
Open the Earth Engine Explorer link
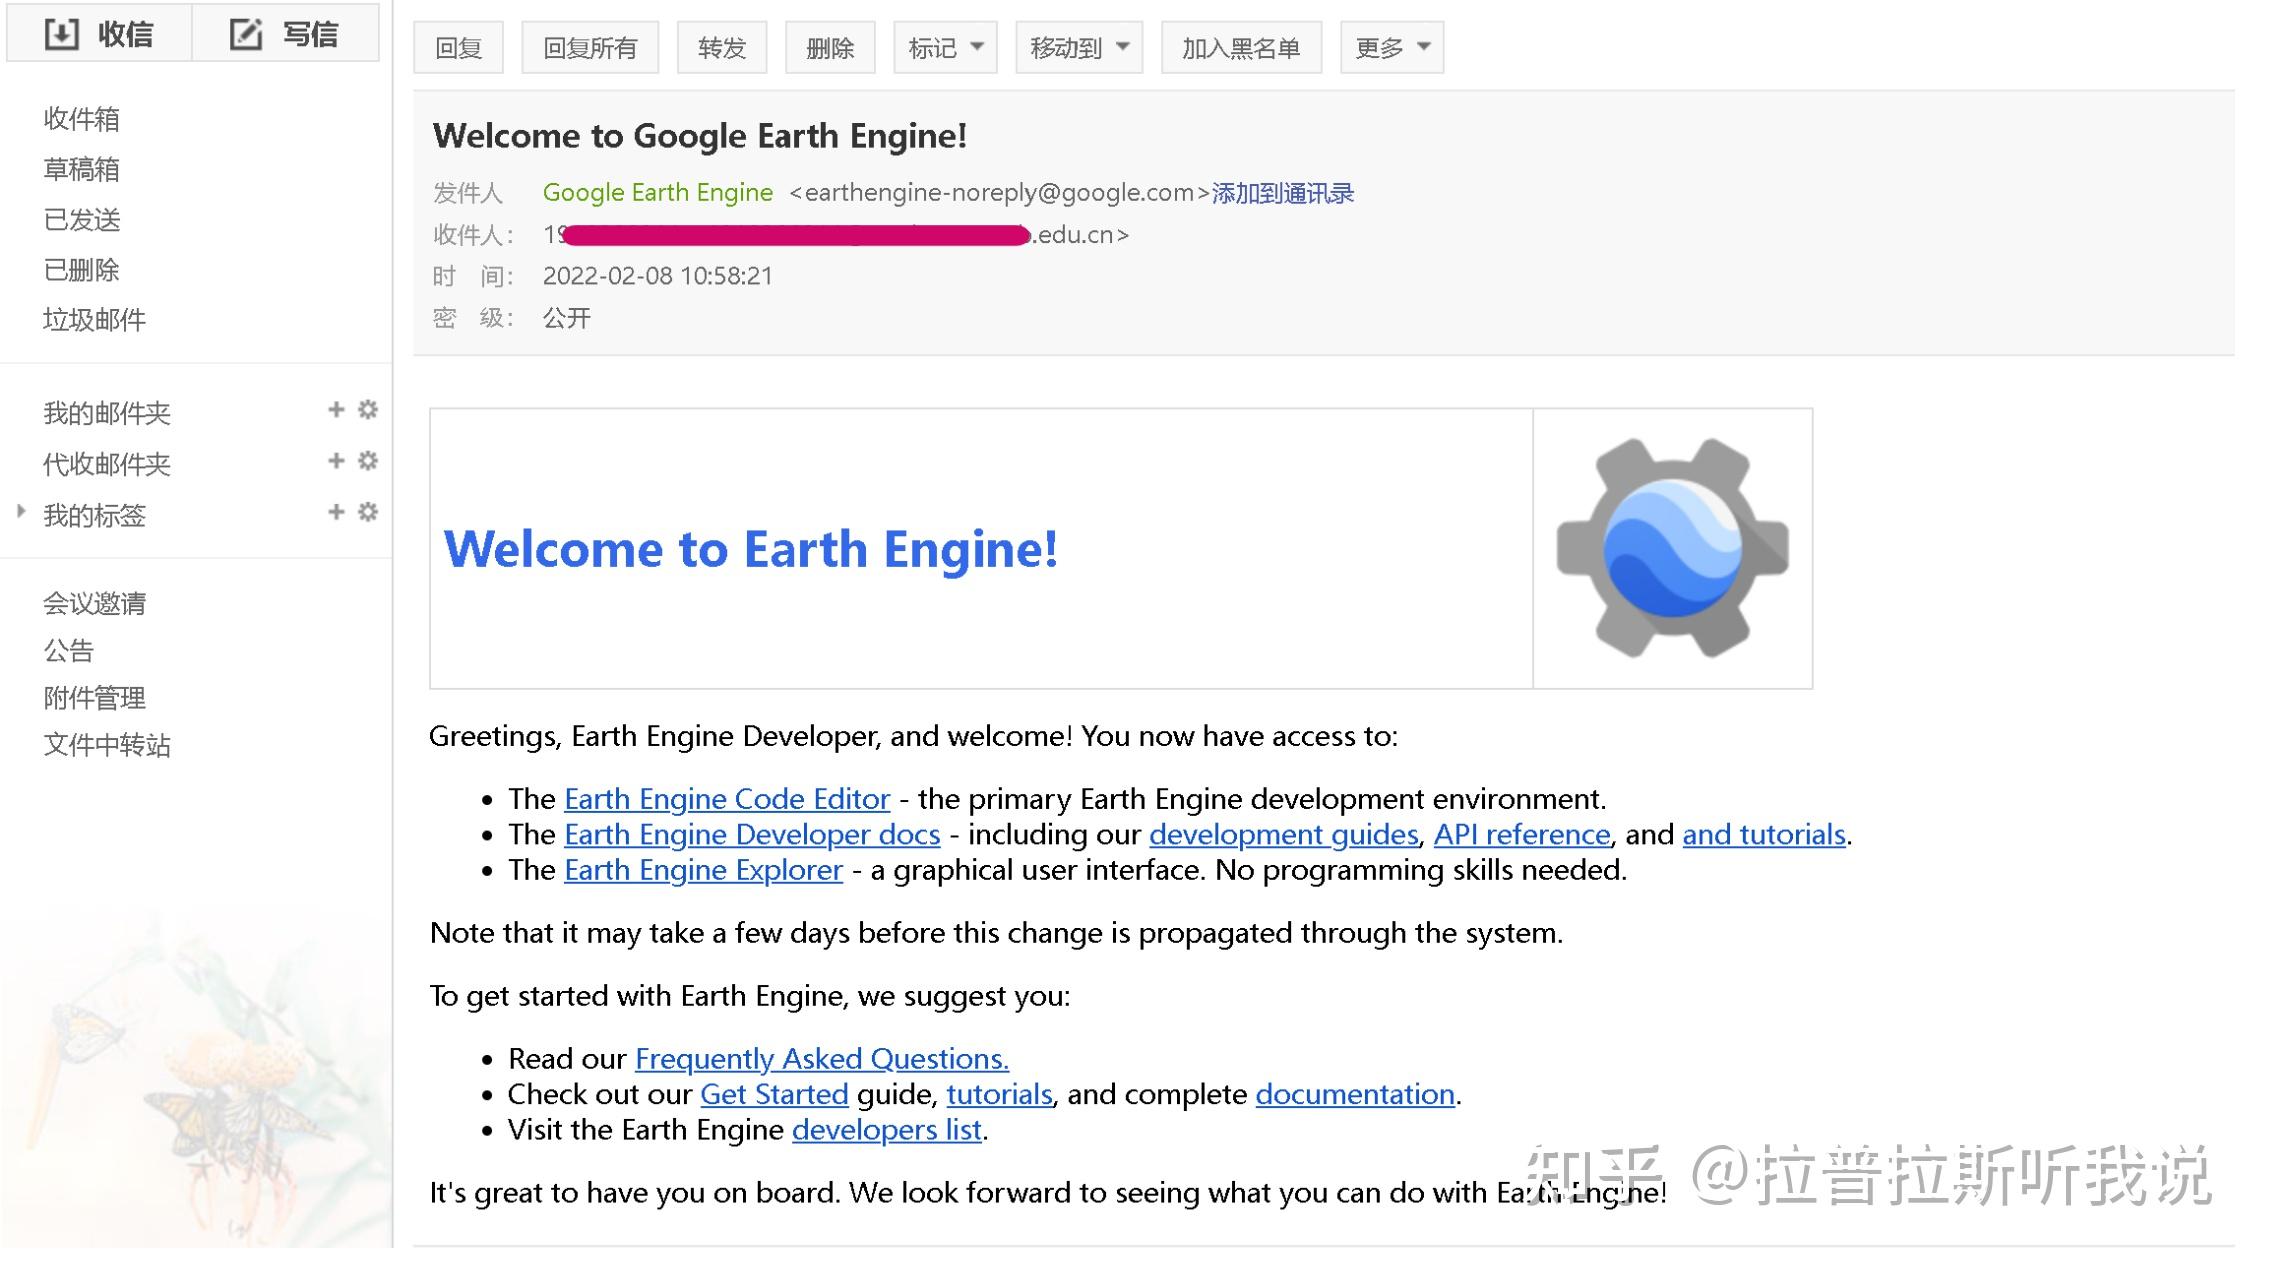pos(703,870)
